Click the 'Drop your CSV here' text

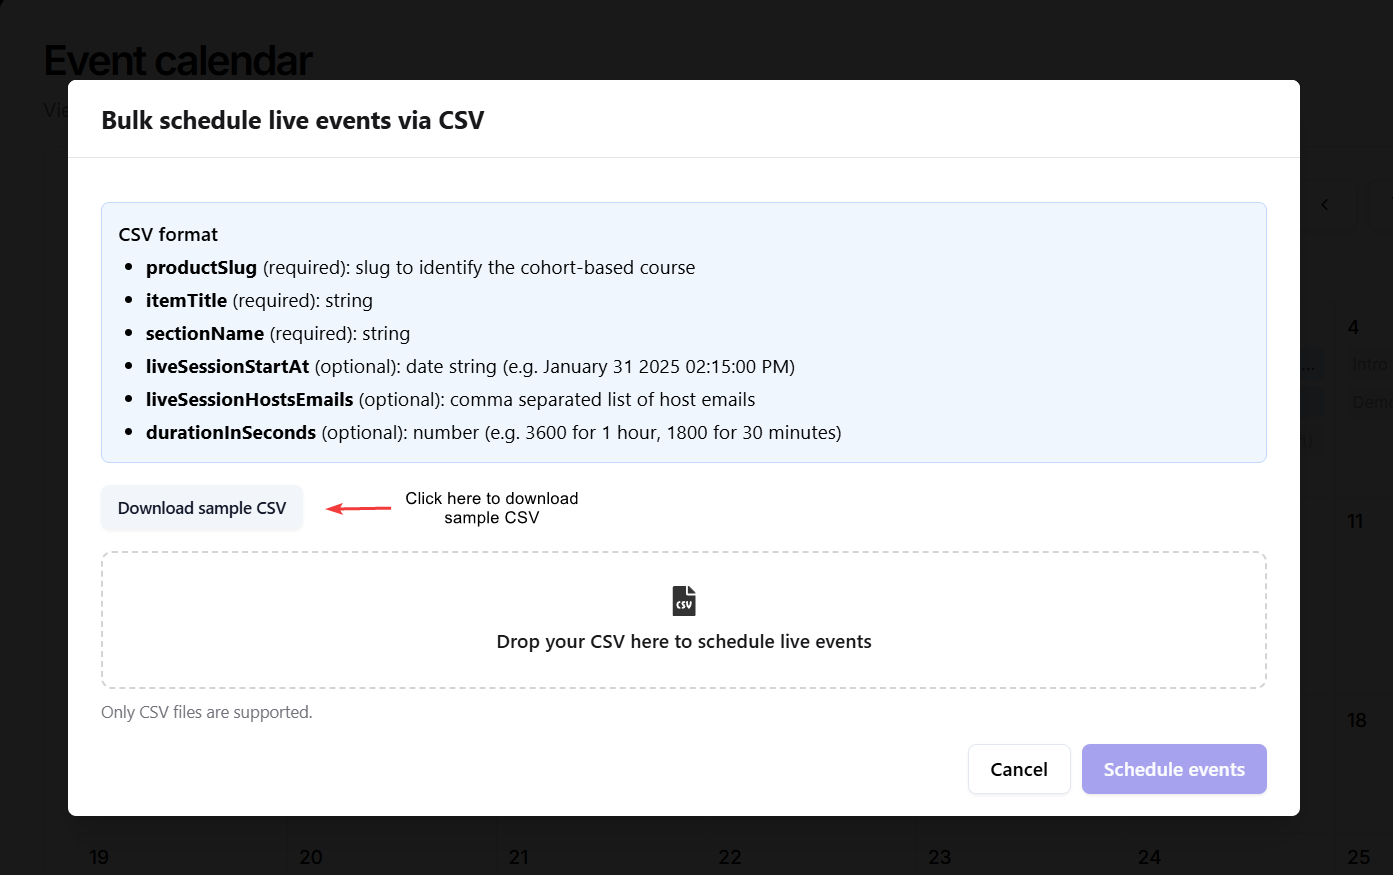tap(684, 642)
